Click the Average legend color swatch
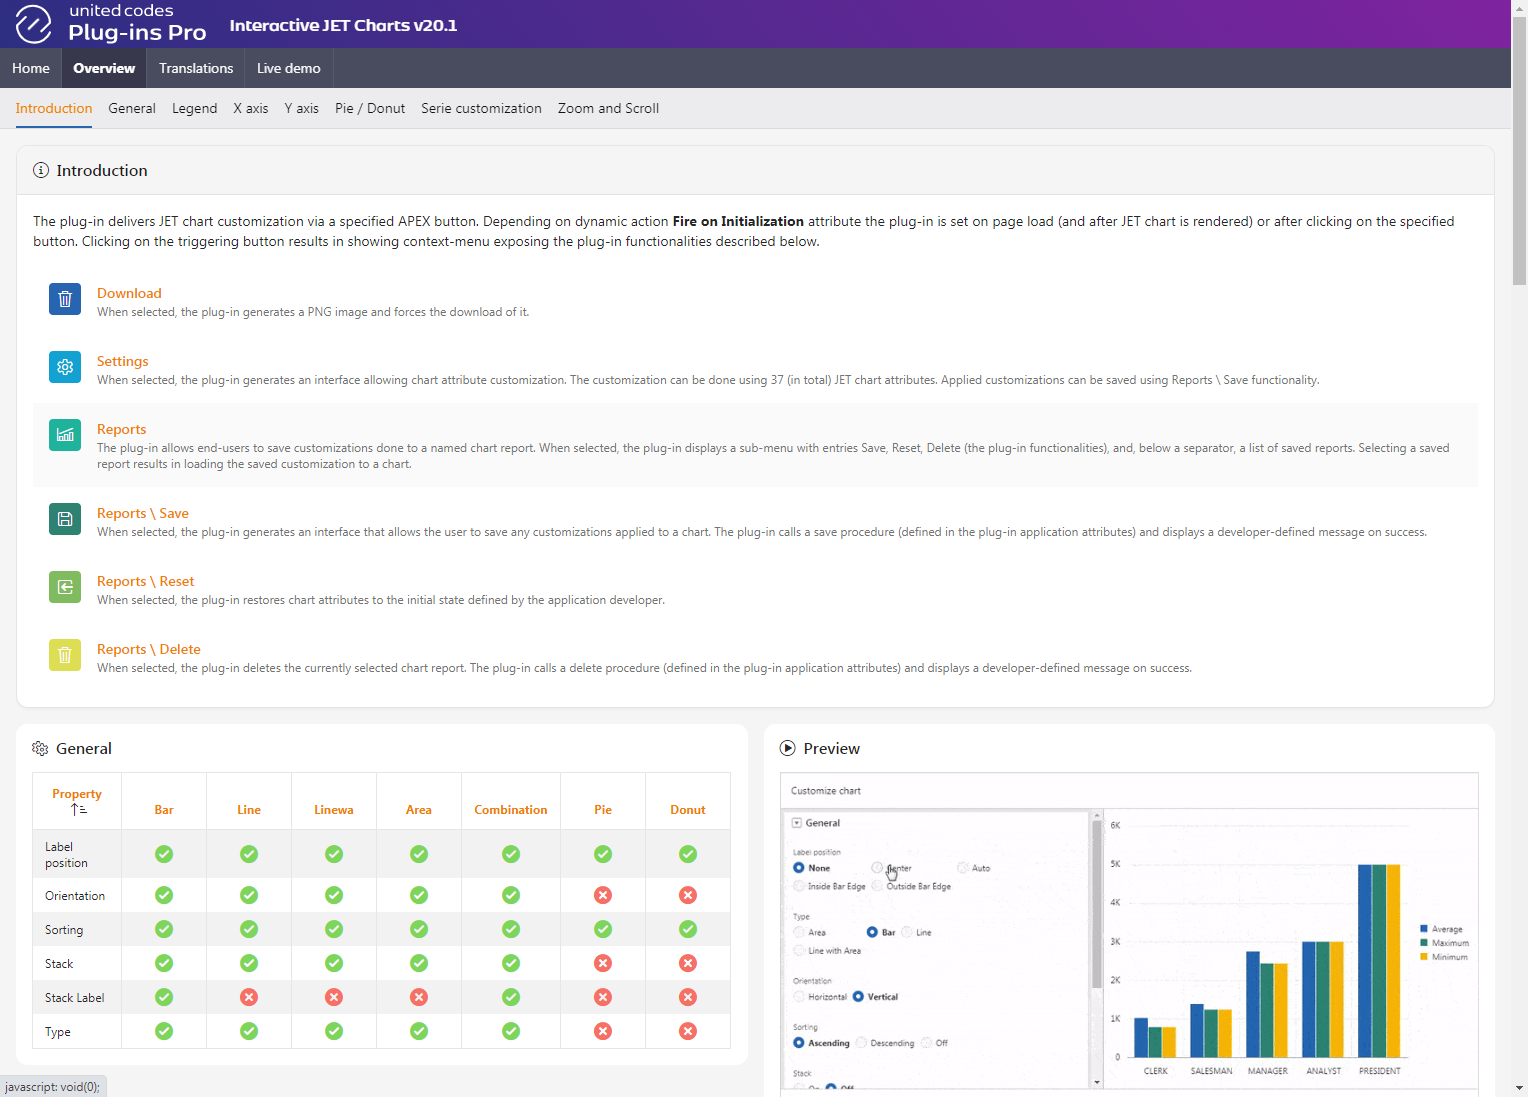1528x1097 pixels. click(1424, 929)
